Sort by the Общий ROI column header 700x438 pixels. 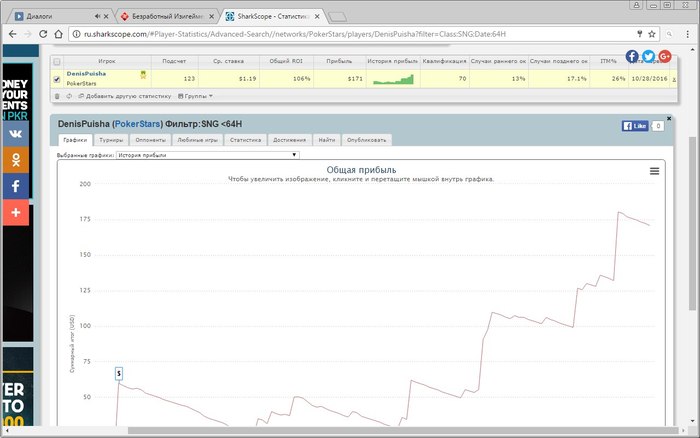click(286, 61)
